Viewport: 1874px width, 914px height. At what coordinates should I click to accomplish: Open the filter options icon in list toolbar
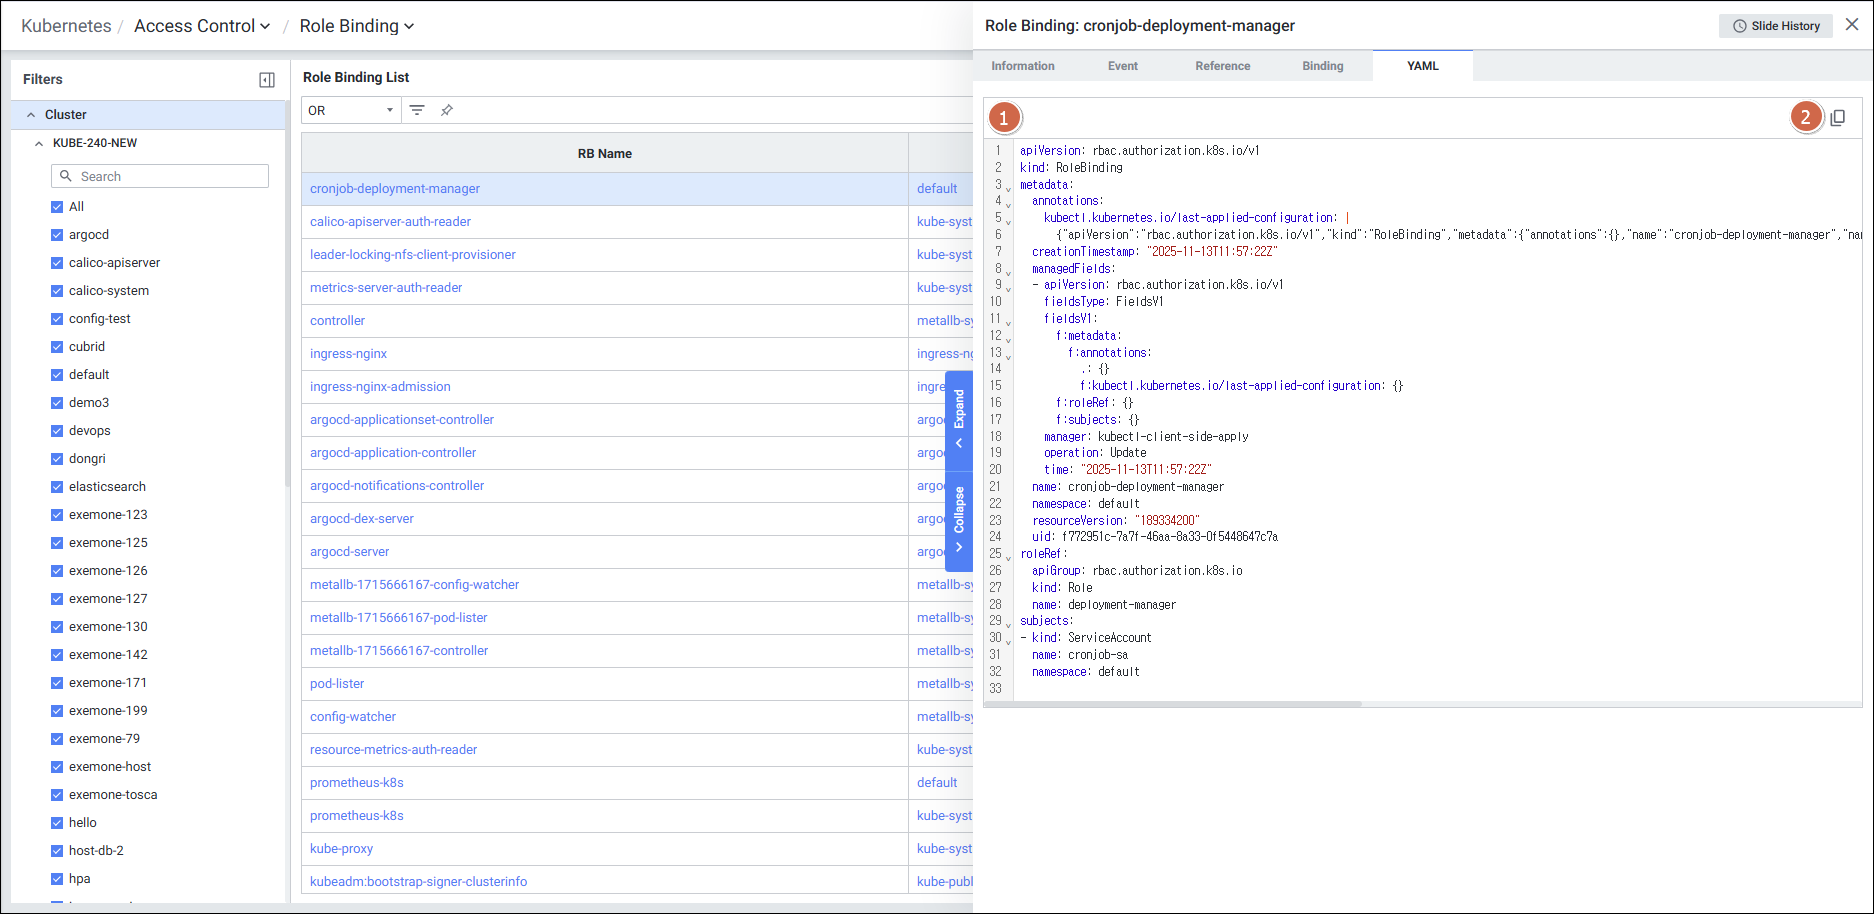417,110
